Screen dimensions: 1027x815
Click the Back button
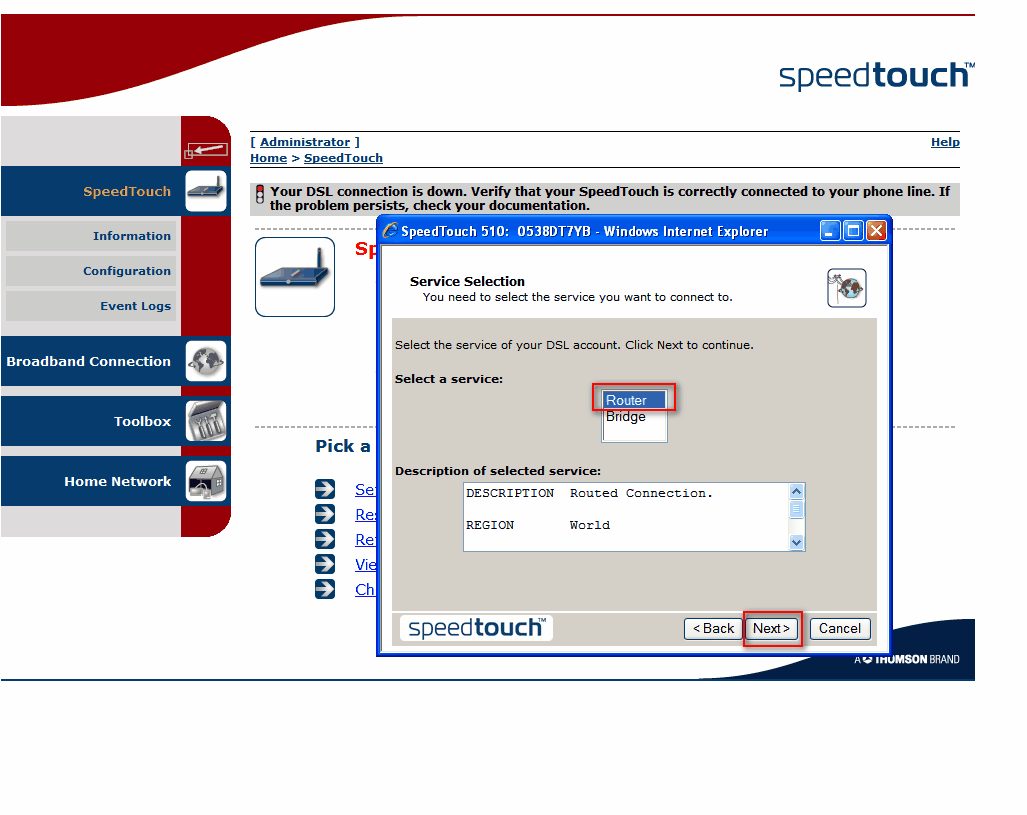click(x=713, y=628)
